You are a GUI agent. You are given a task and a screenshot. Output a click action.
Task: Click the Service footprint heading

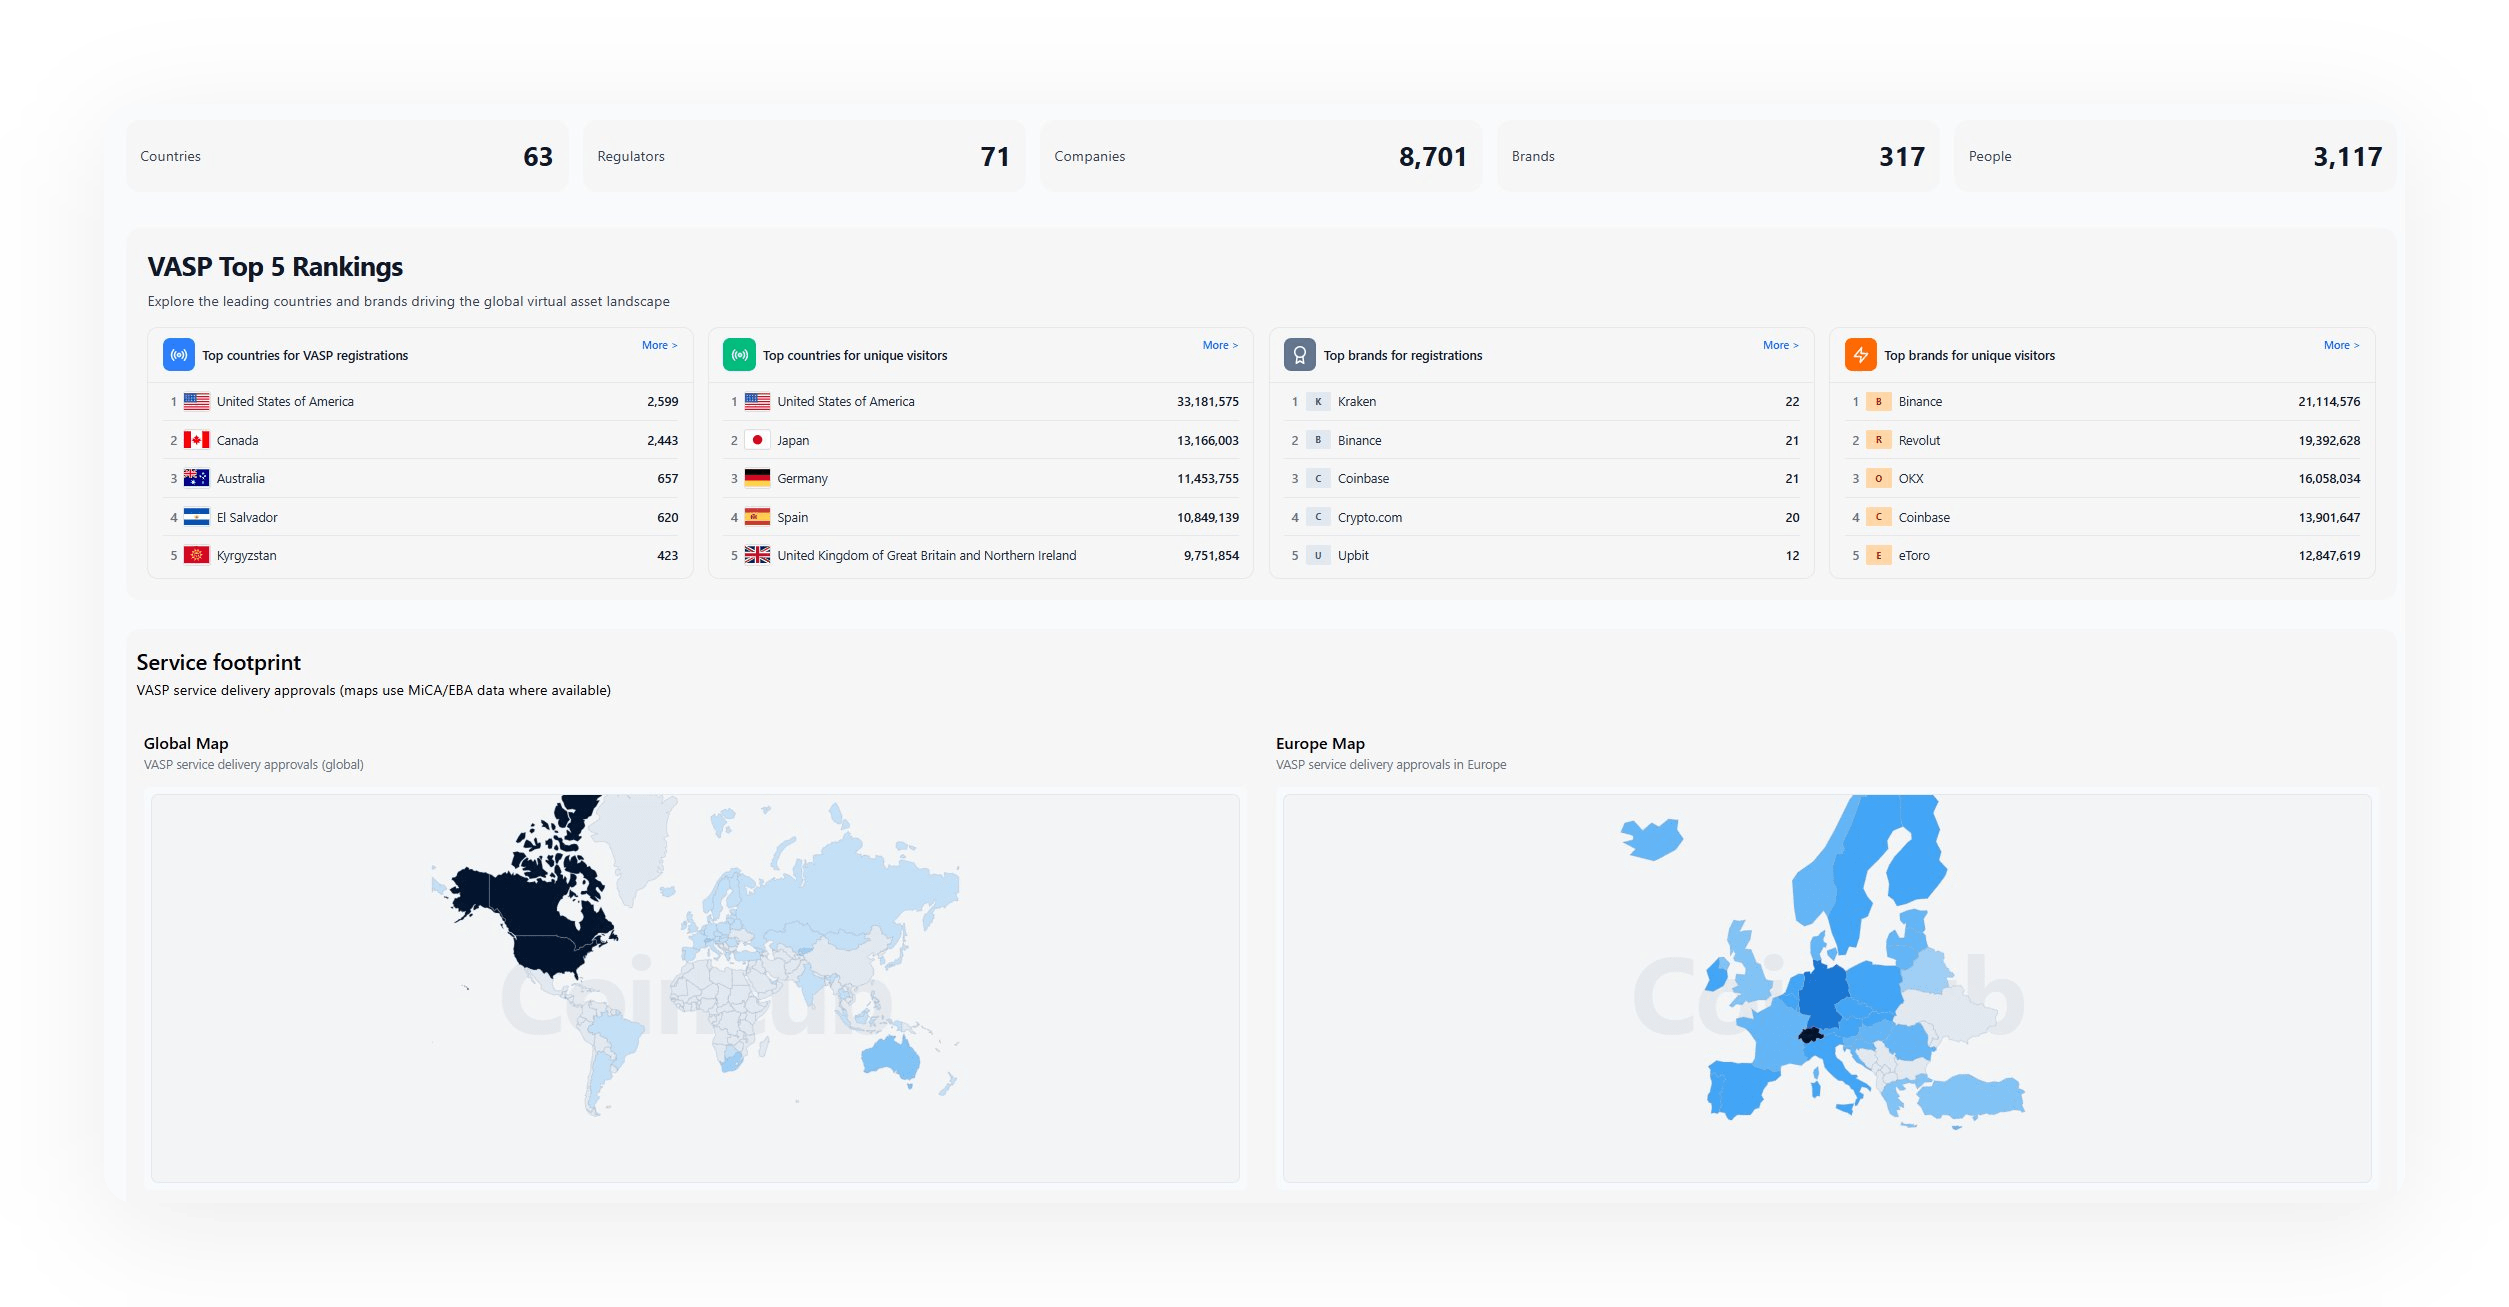[218, 662]
